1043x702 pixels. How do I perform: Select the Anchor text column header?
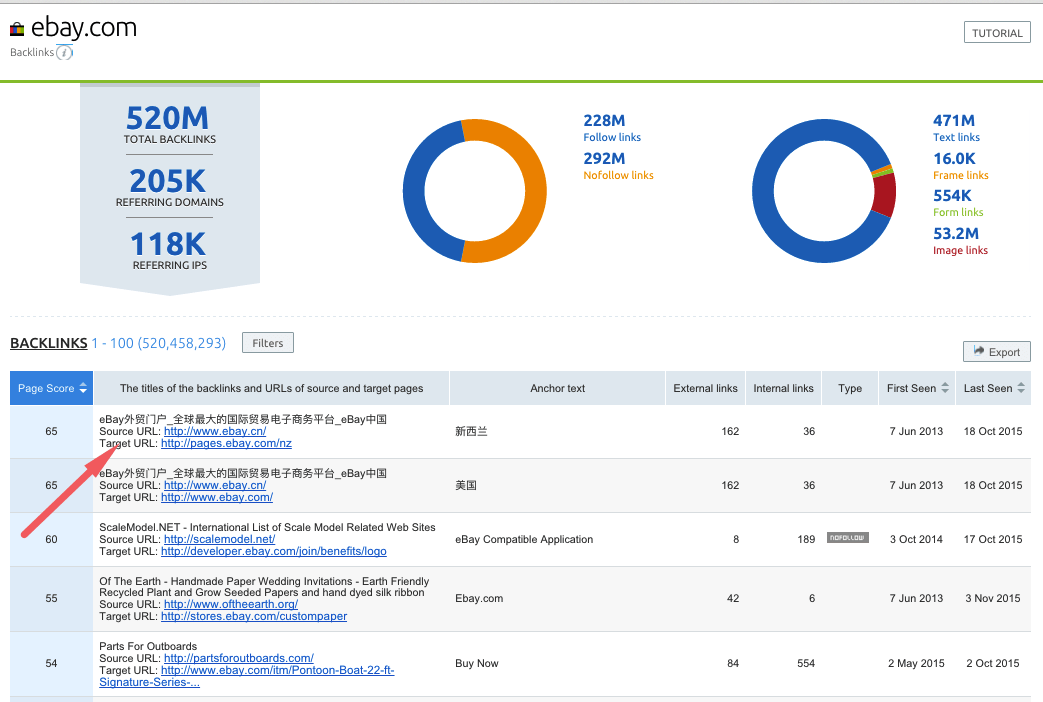(557, 387)
